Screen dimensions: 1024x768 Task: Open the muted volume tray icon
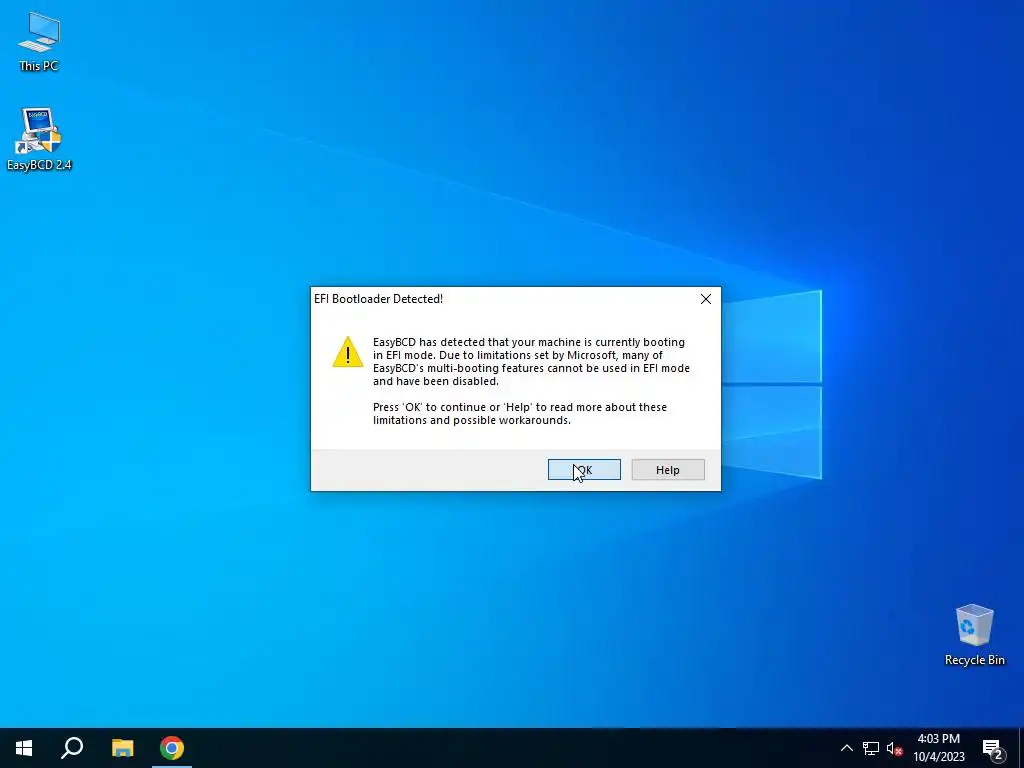(x=894, y=748)
